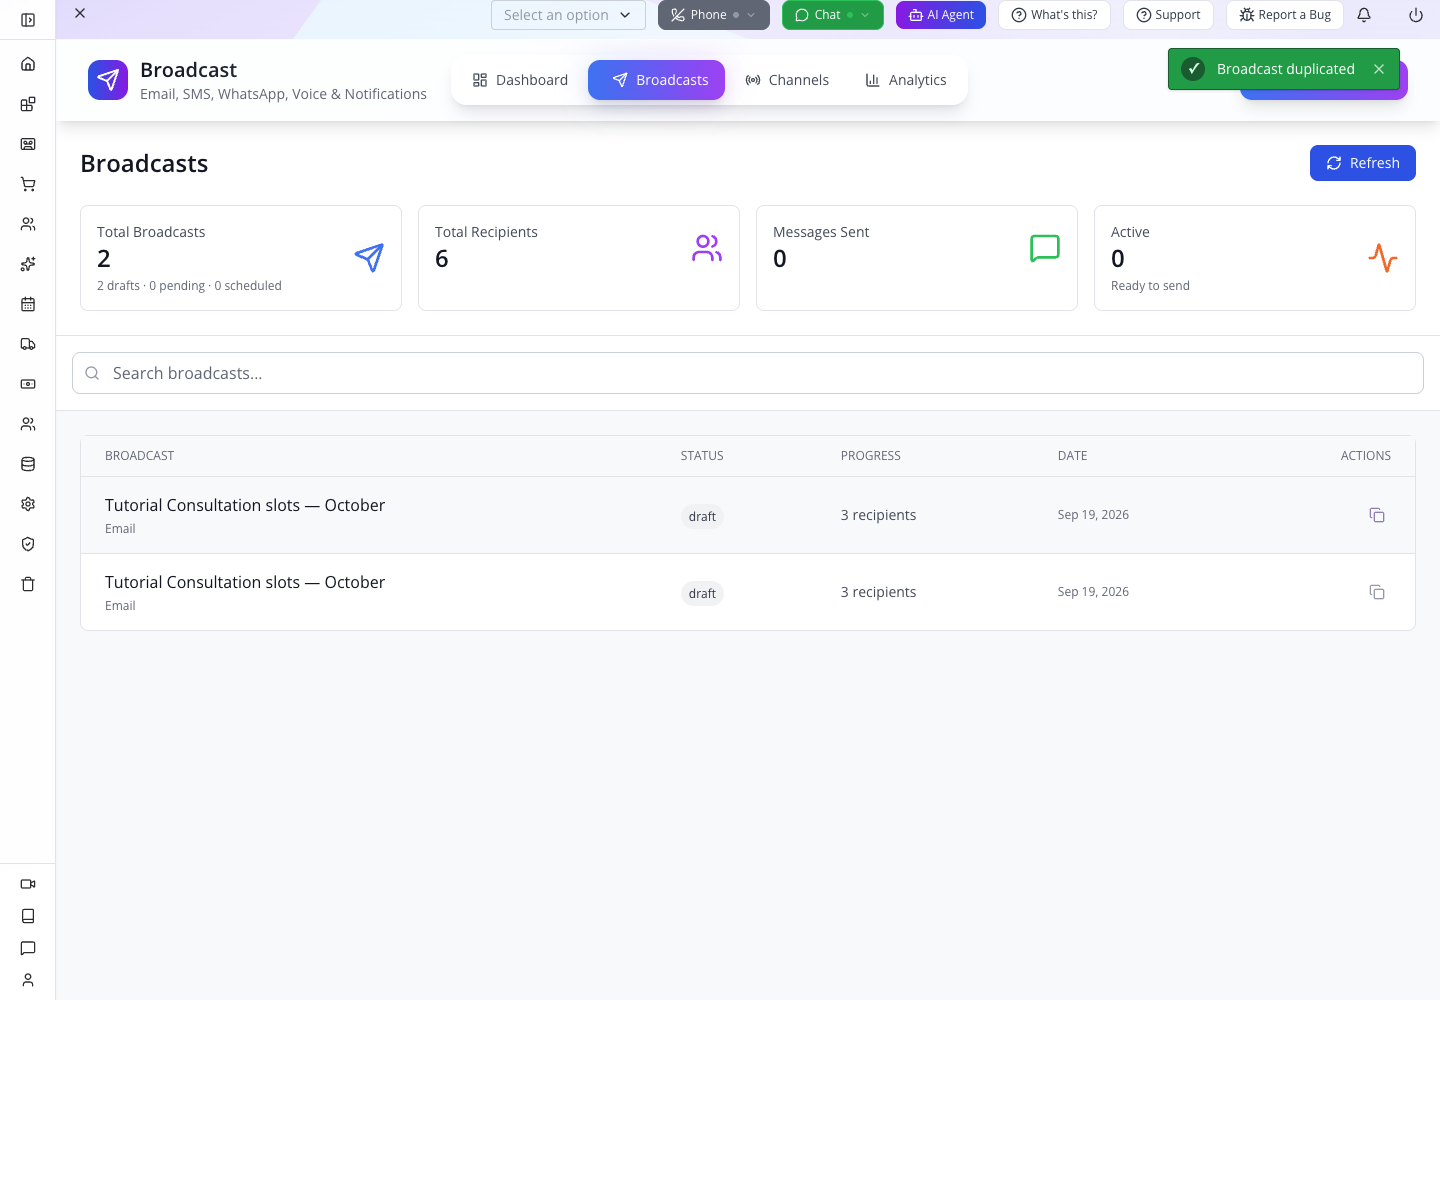The image size is (1440, 1200).
Task: Open the book docs sidebar icon
Action: [28, 916]
